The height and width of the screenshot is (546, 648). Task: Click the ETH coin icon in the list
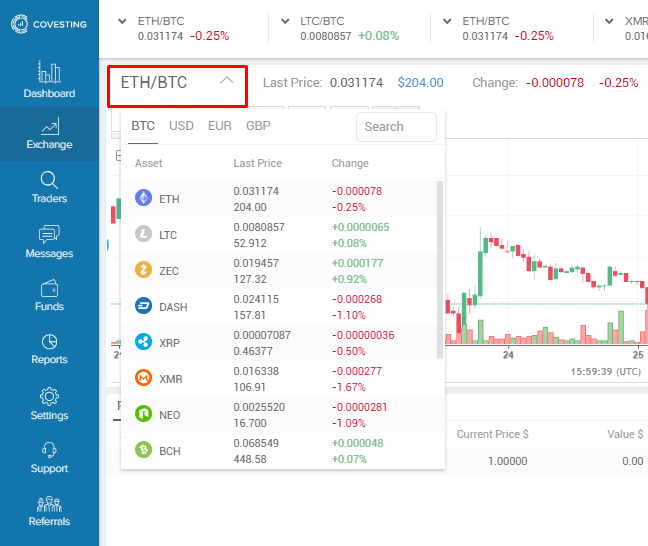pos(143,198)
